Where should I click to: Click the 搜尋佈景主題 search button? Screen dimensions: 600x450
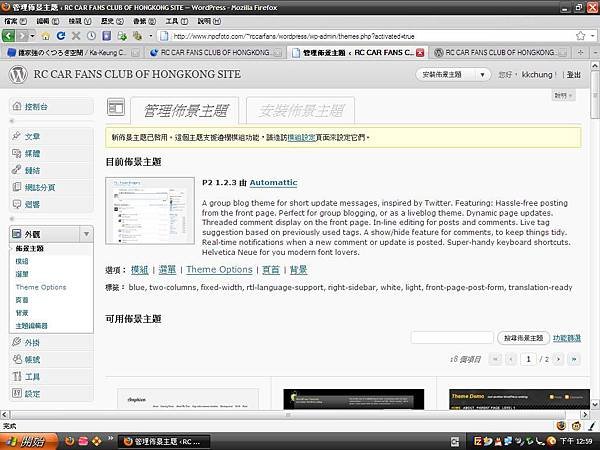523,338
